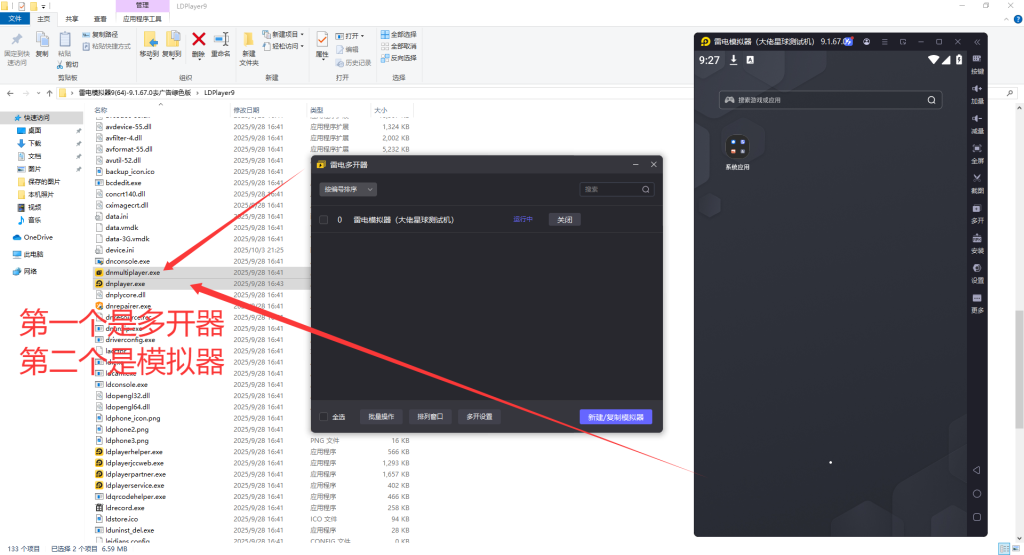Click deselect all (全部取消) in ribbon
Viewport: 1024px width, 555px height.
pos(398,46)
